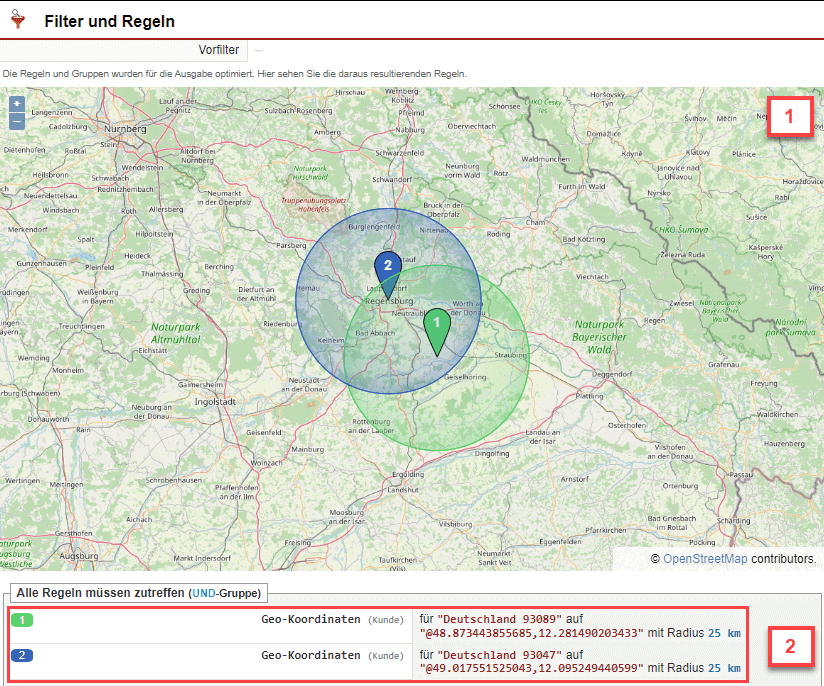Zoom out of the map
The image size is (824, 686).
coord(16,121)
